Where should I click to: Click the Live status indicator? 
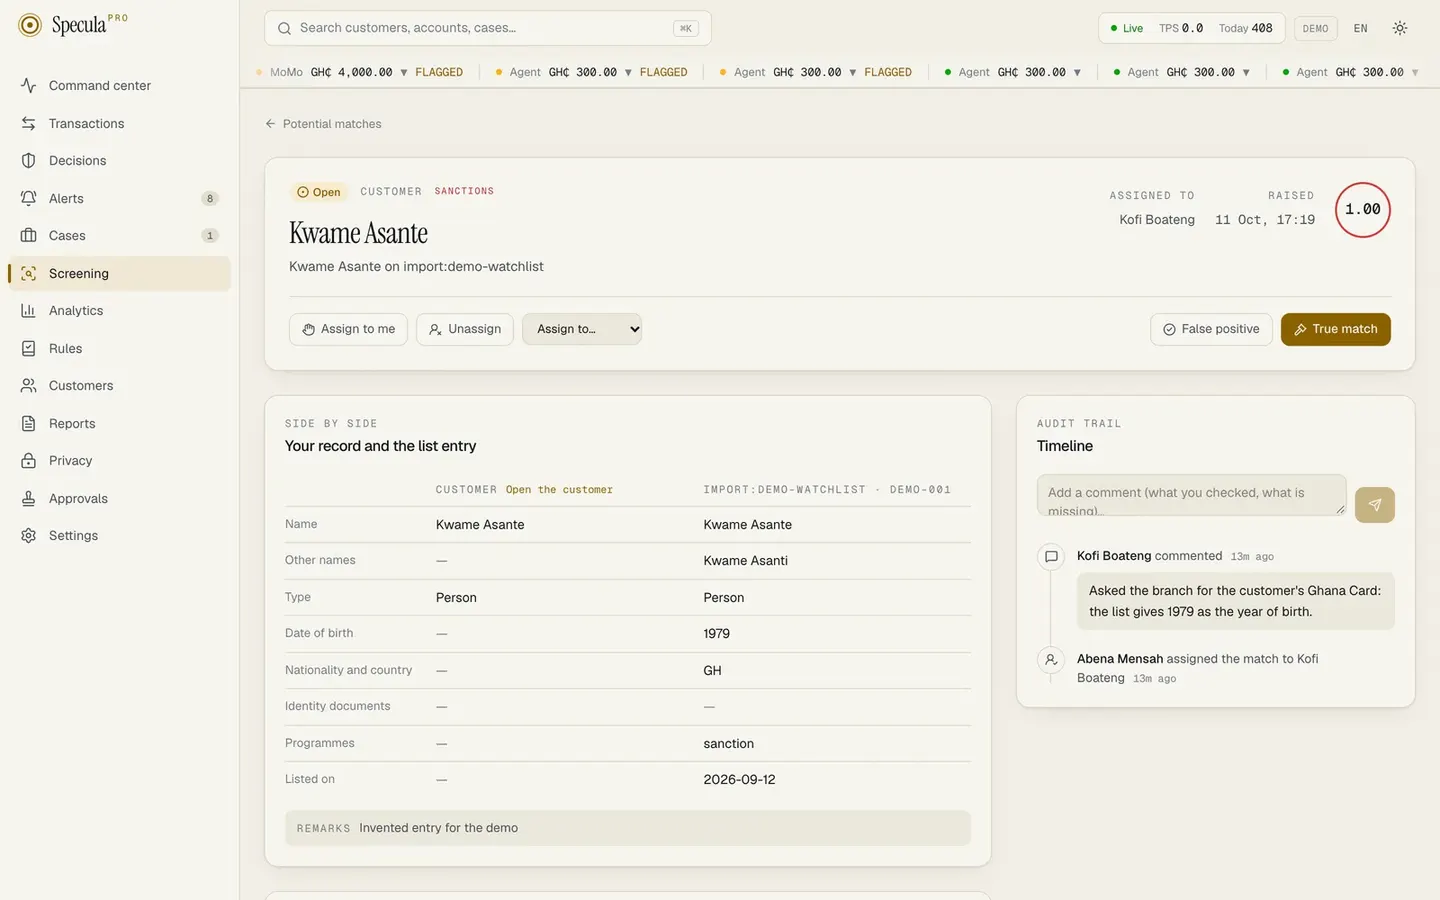(1127, 28)
